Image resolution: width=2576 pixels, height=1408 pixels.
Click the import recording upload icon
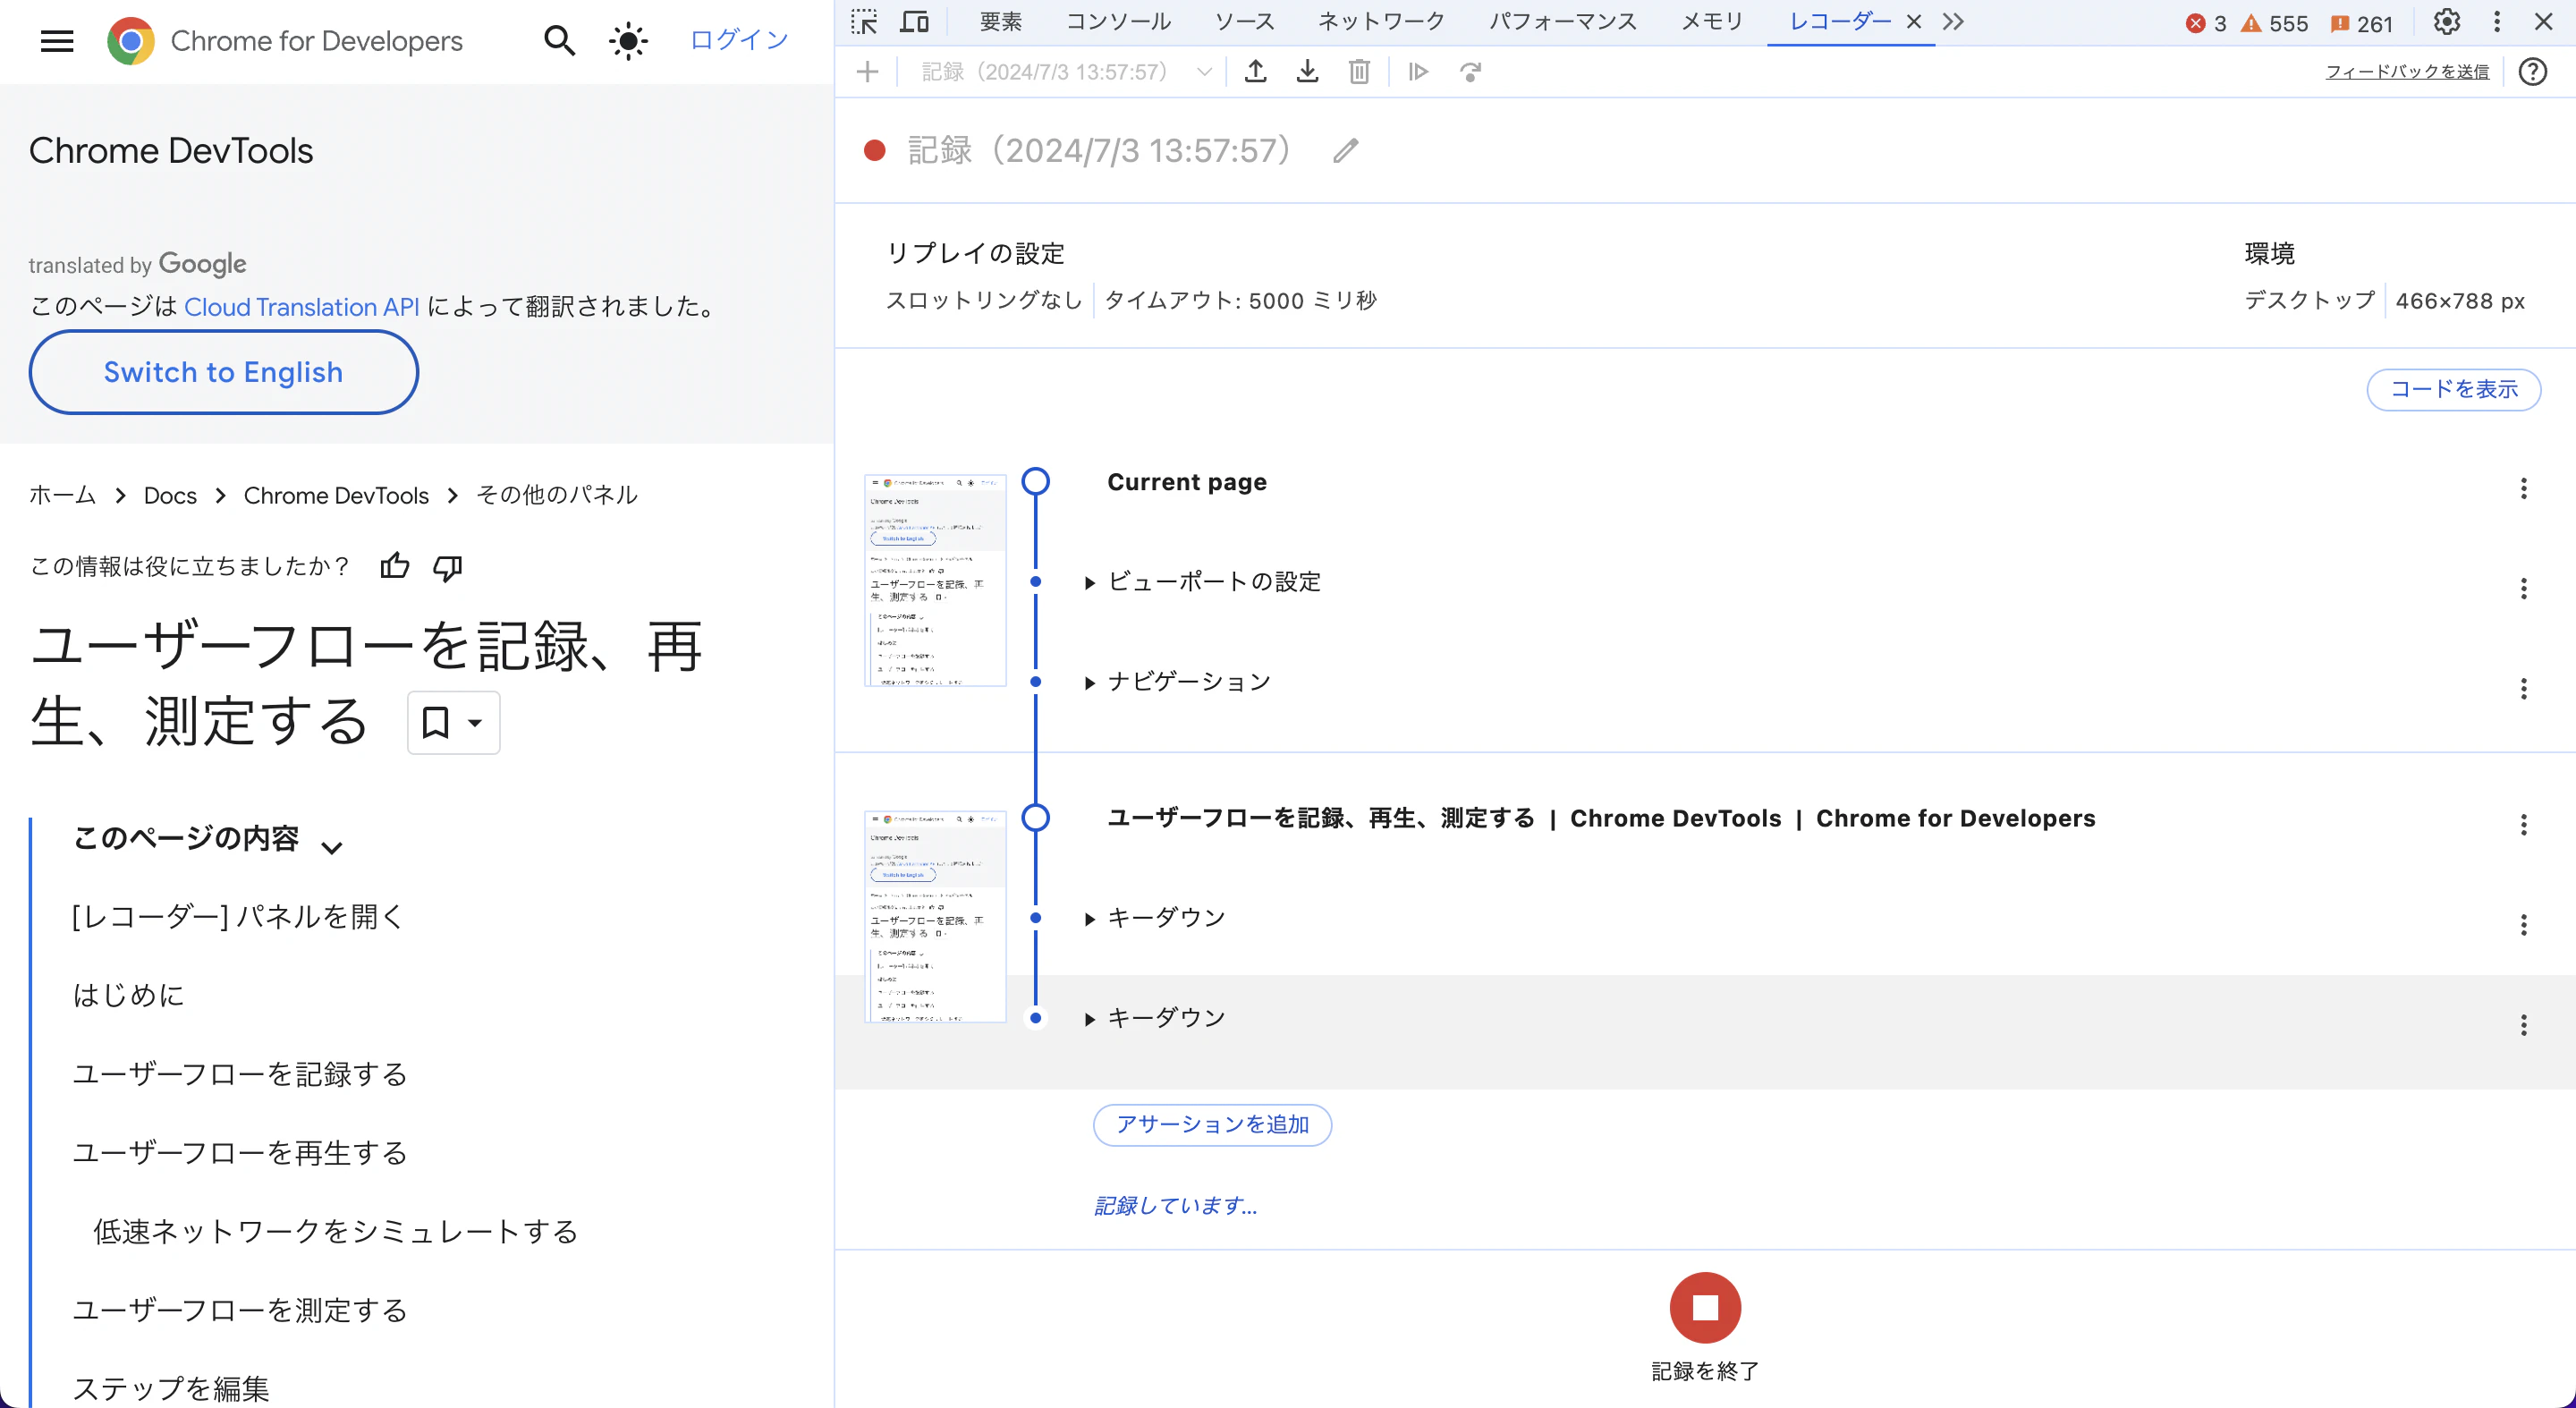click(x=1255, y=71)
